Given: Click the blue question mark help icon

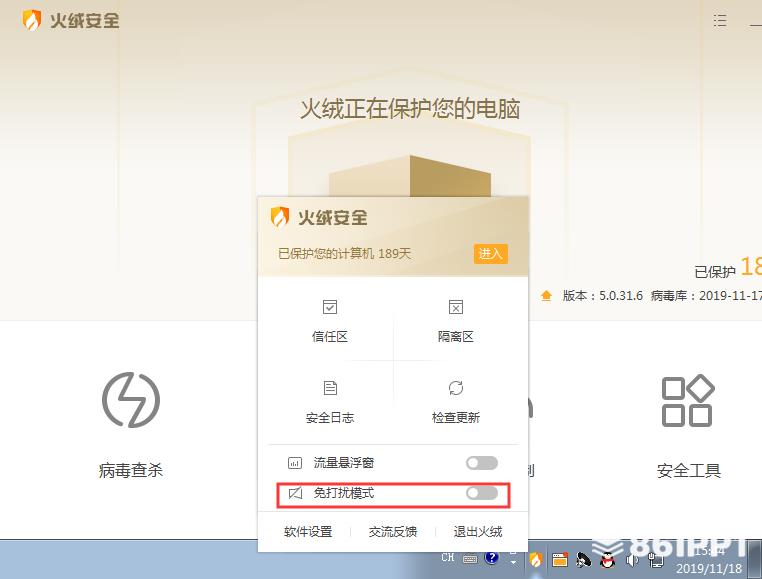Looking at the screenshot, I should 492,558.
